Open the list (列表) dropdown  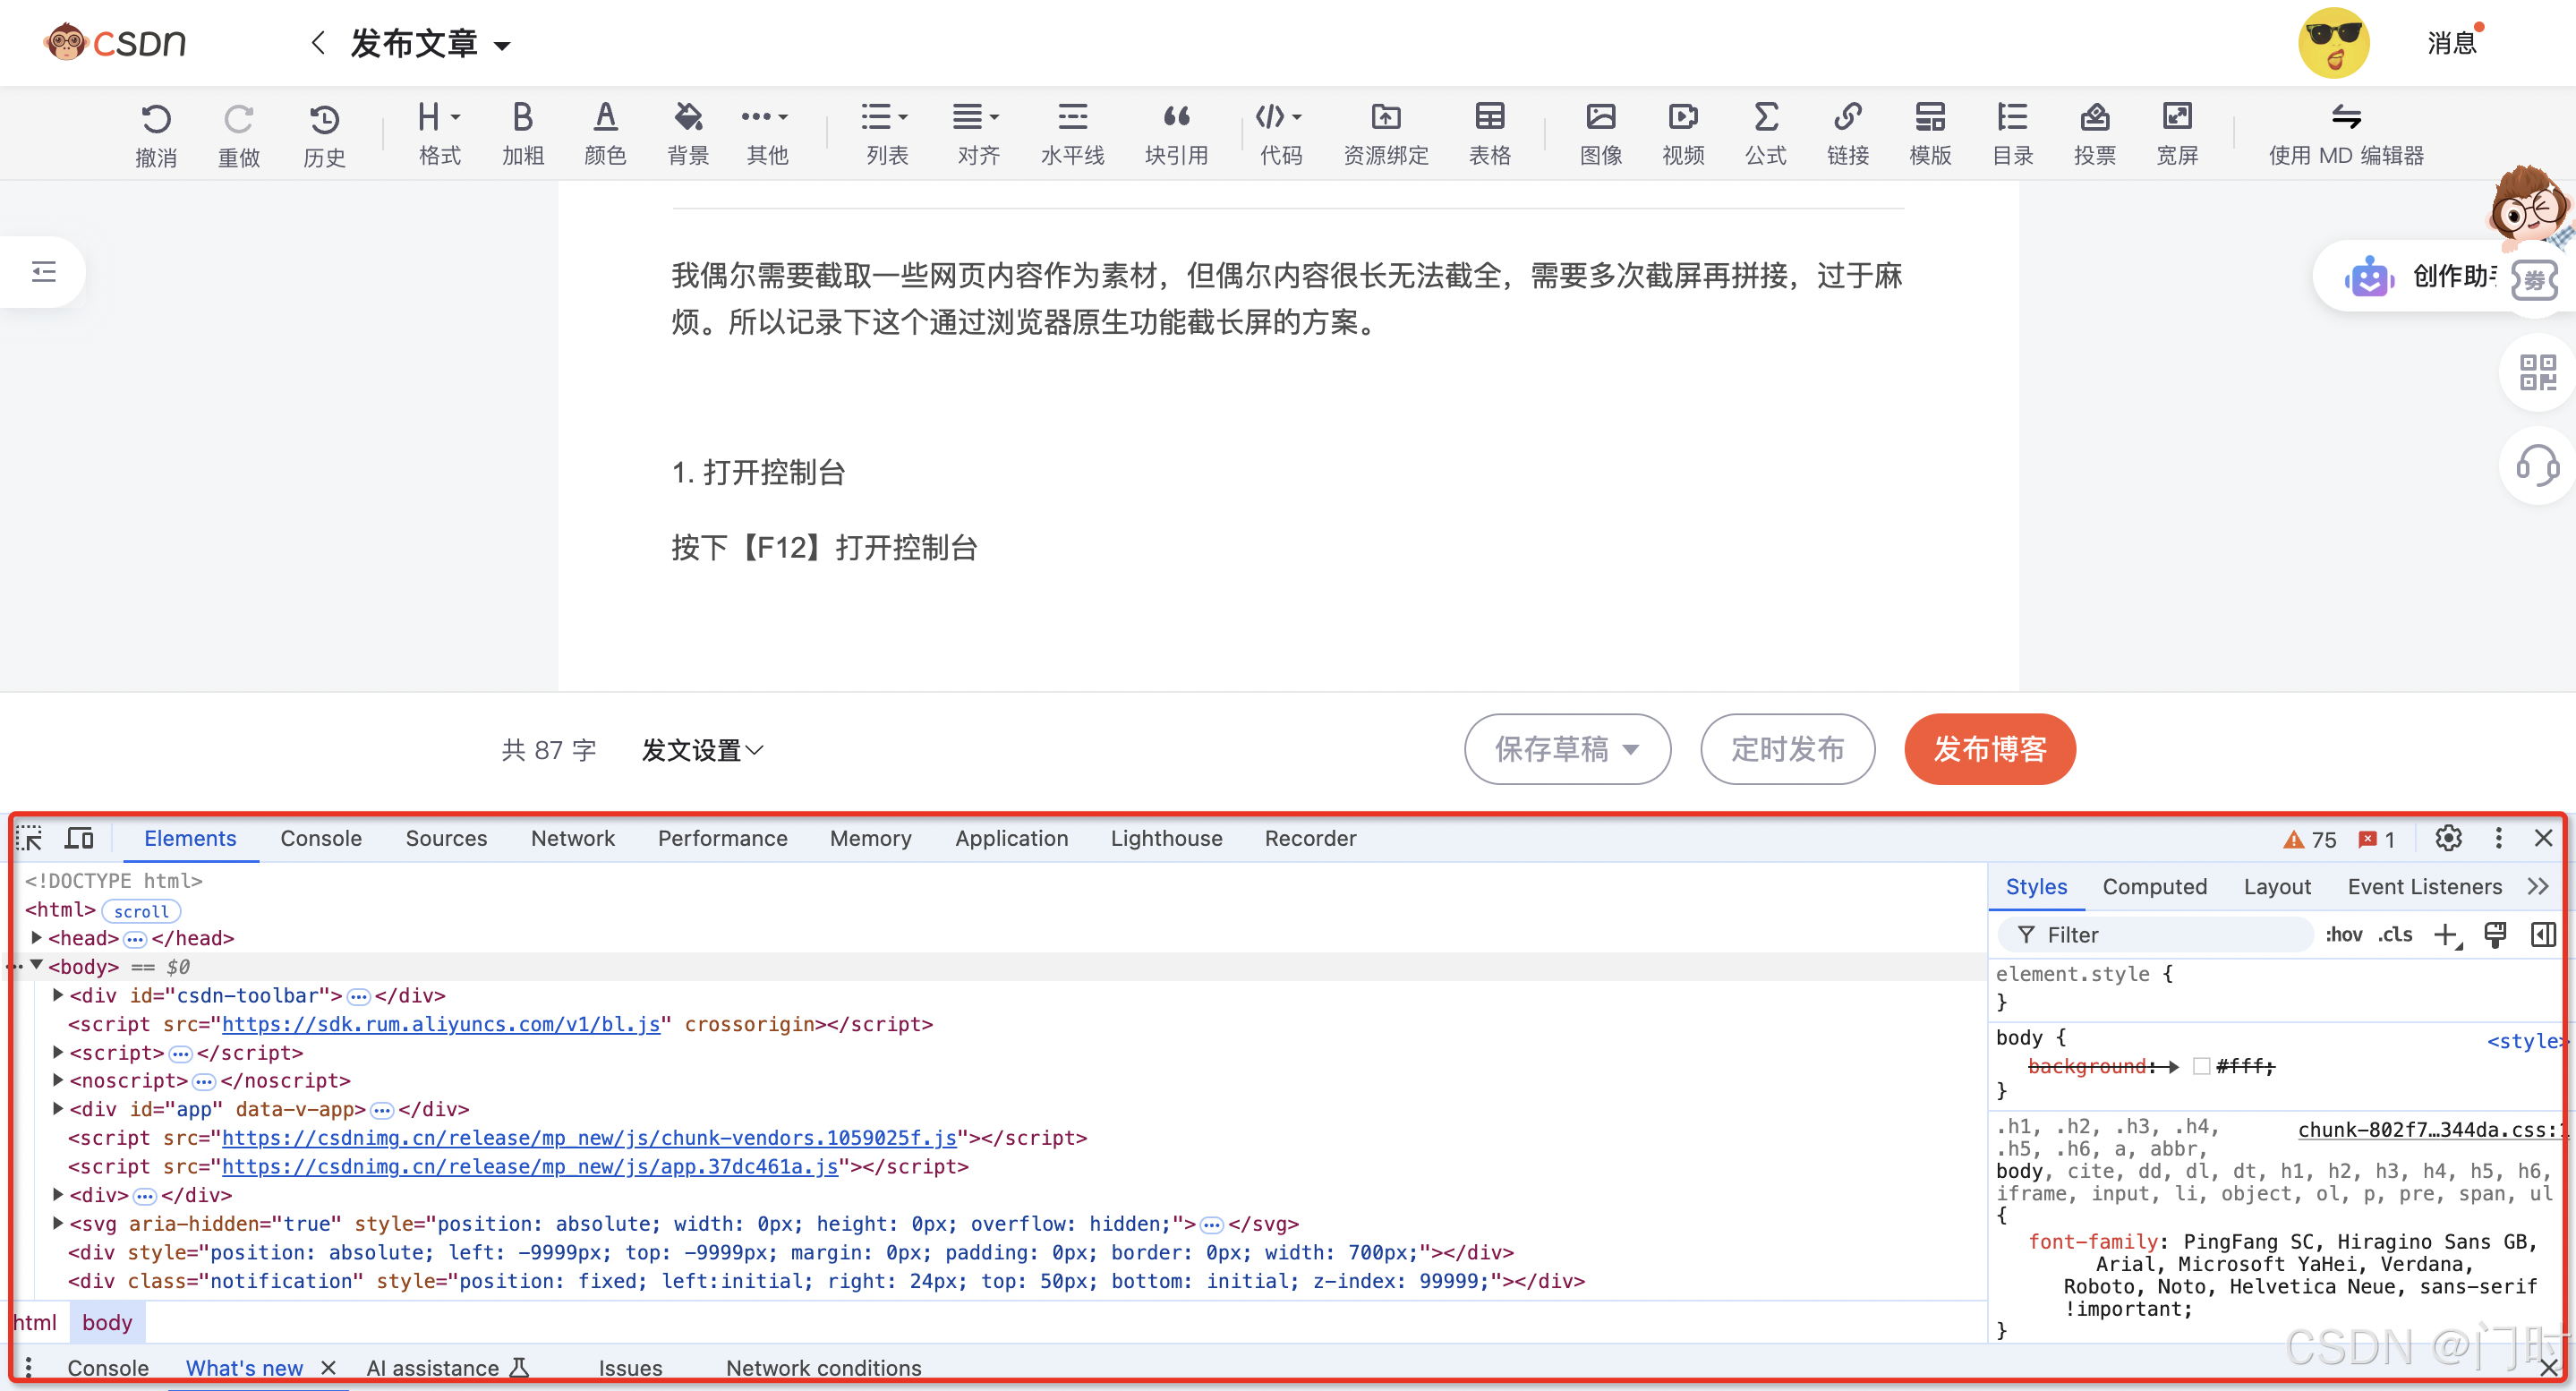coord(886,133)
